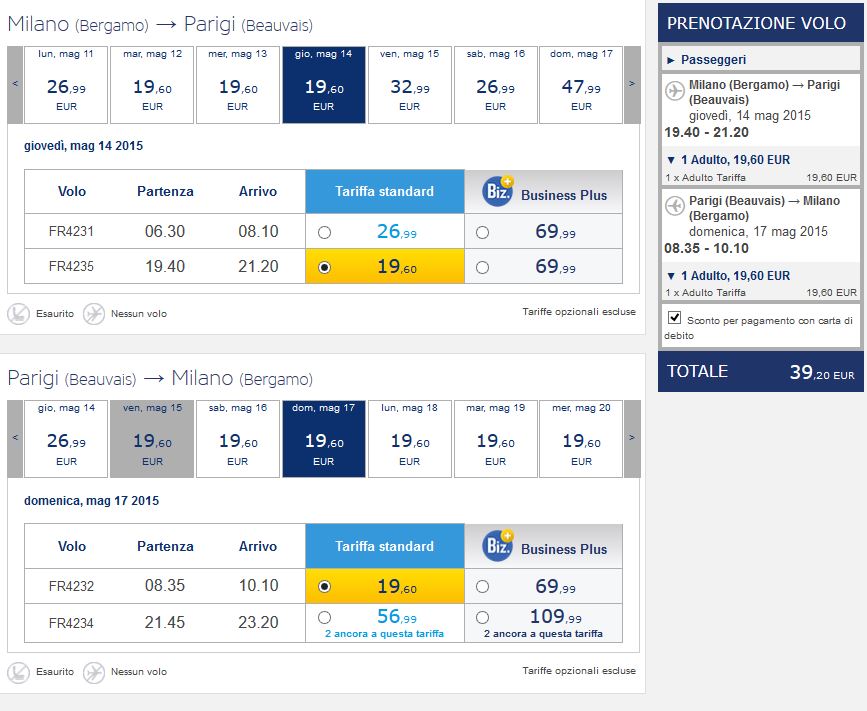The image size is (867, 711).
Task: Expand the Passeggeri section
Action: click(672, 60)
